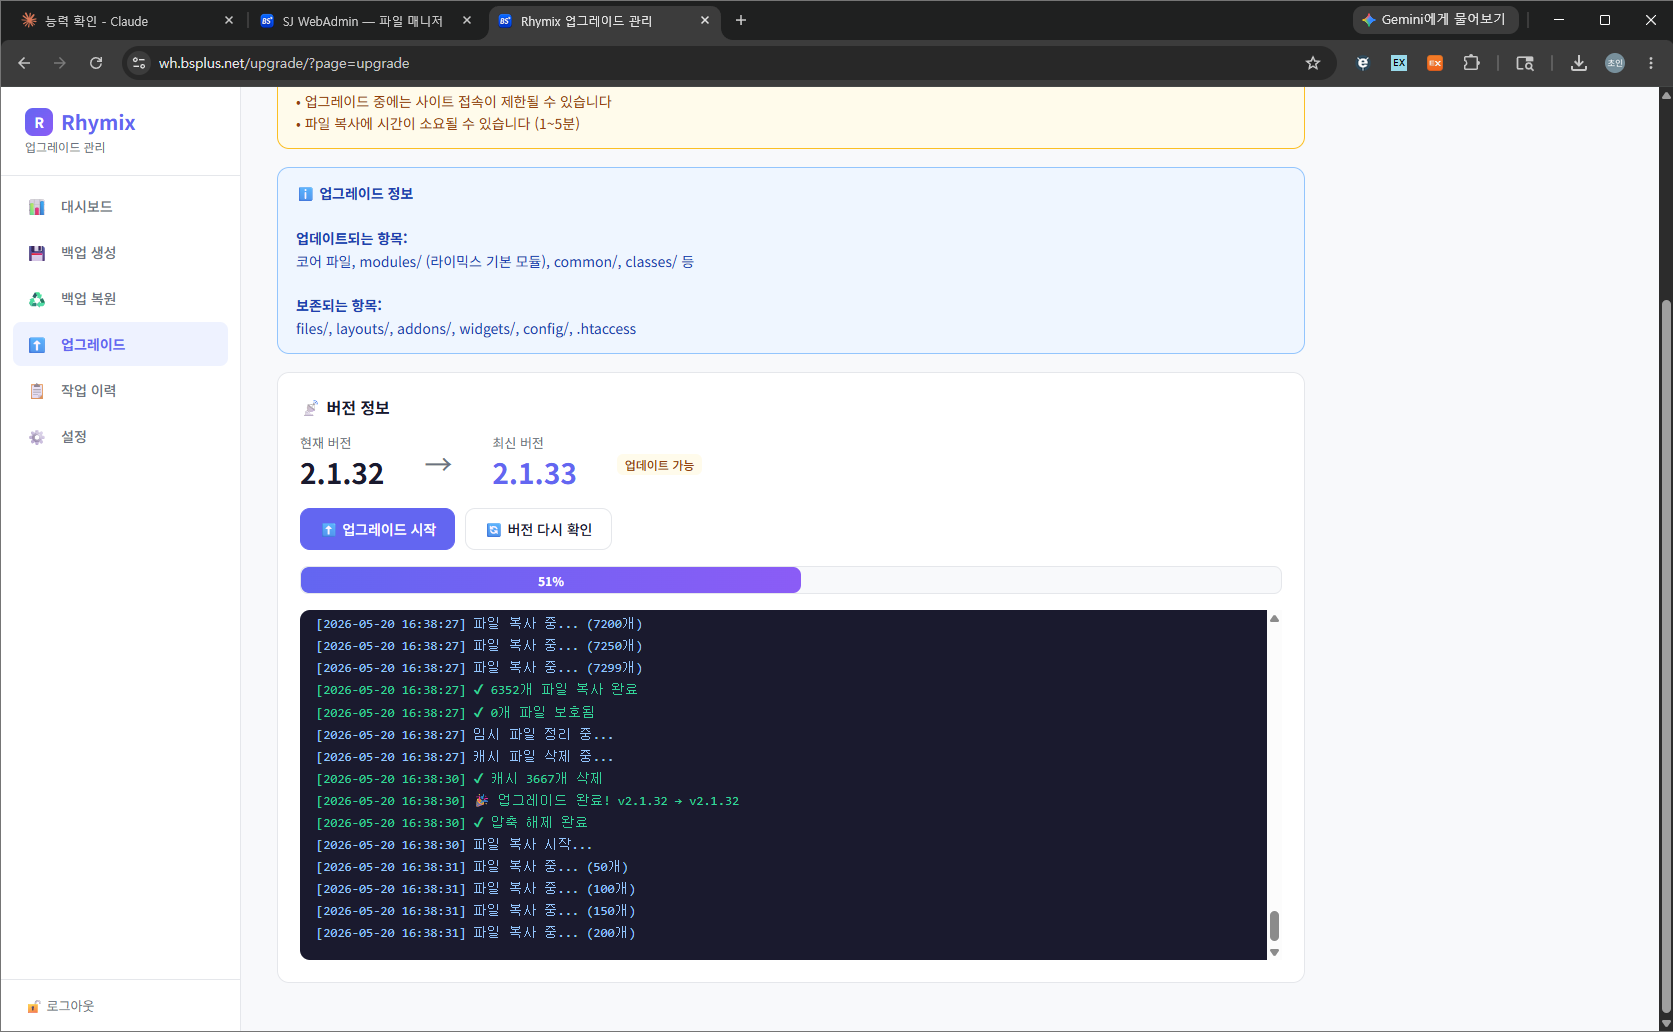This screenshot has width=1673, height=1032.
Task: Open the 대시보드 sidebar menu
Action: click(120, 207)
